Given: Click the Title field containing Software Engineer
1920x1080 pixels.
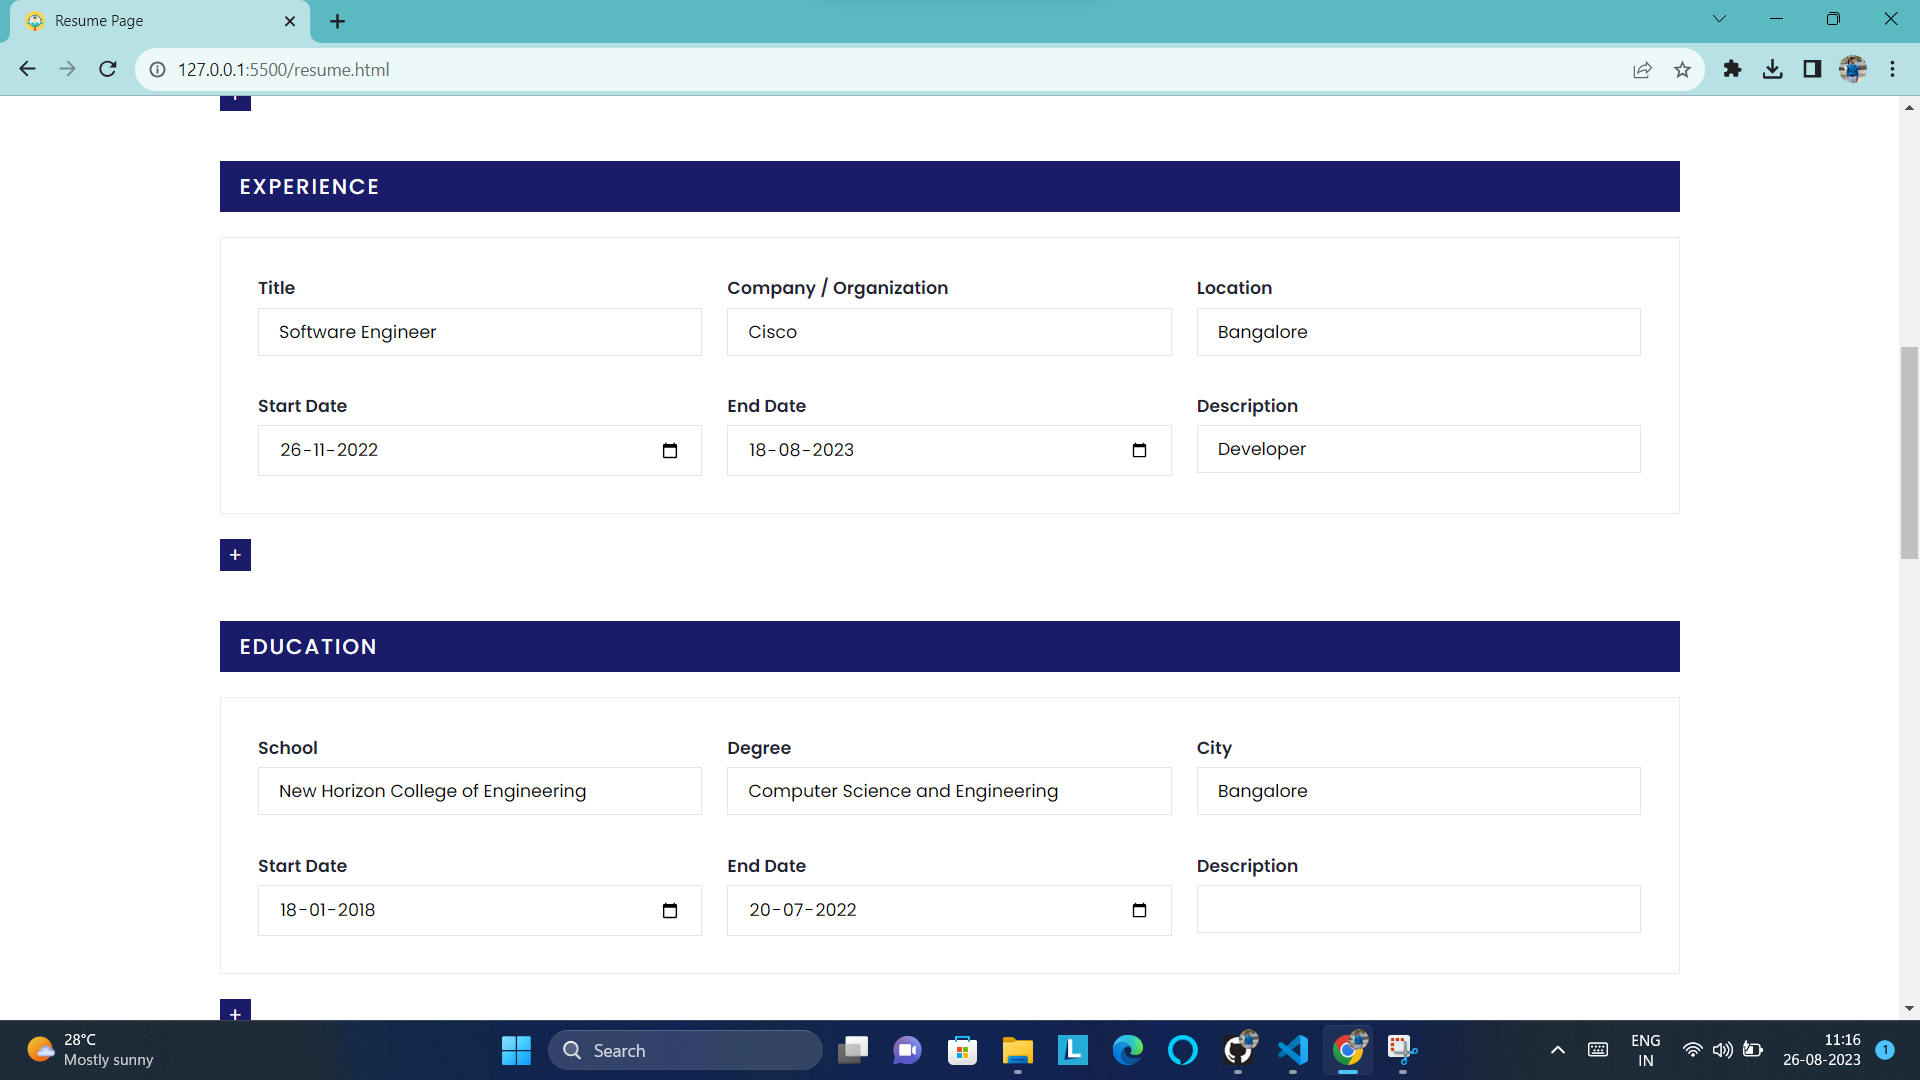Looking at the screenshot, I should (479, 331).
